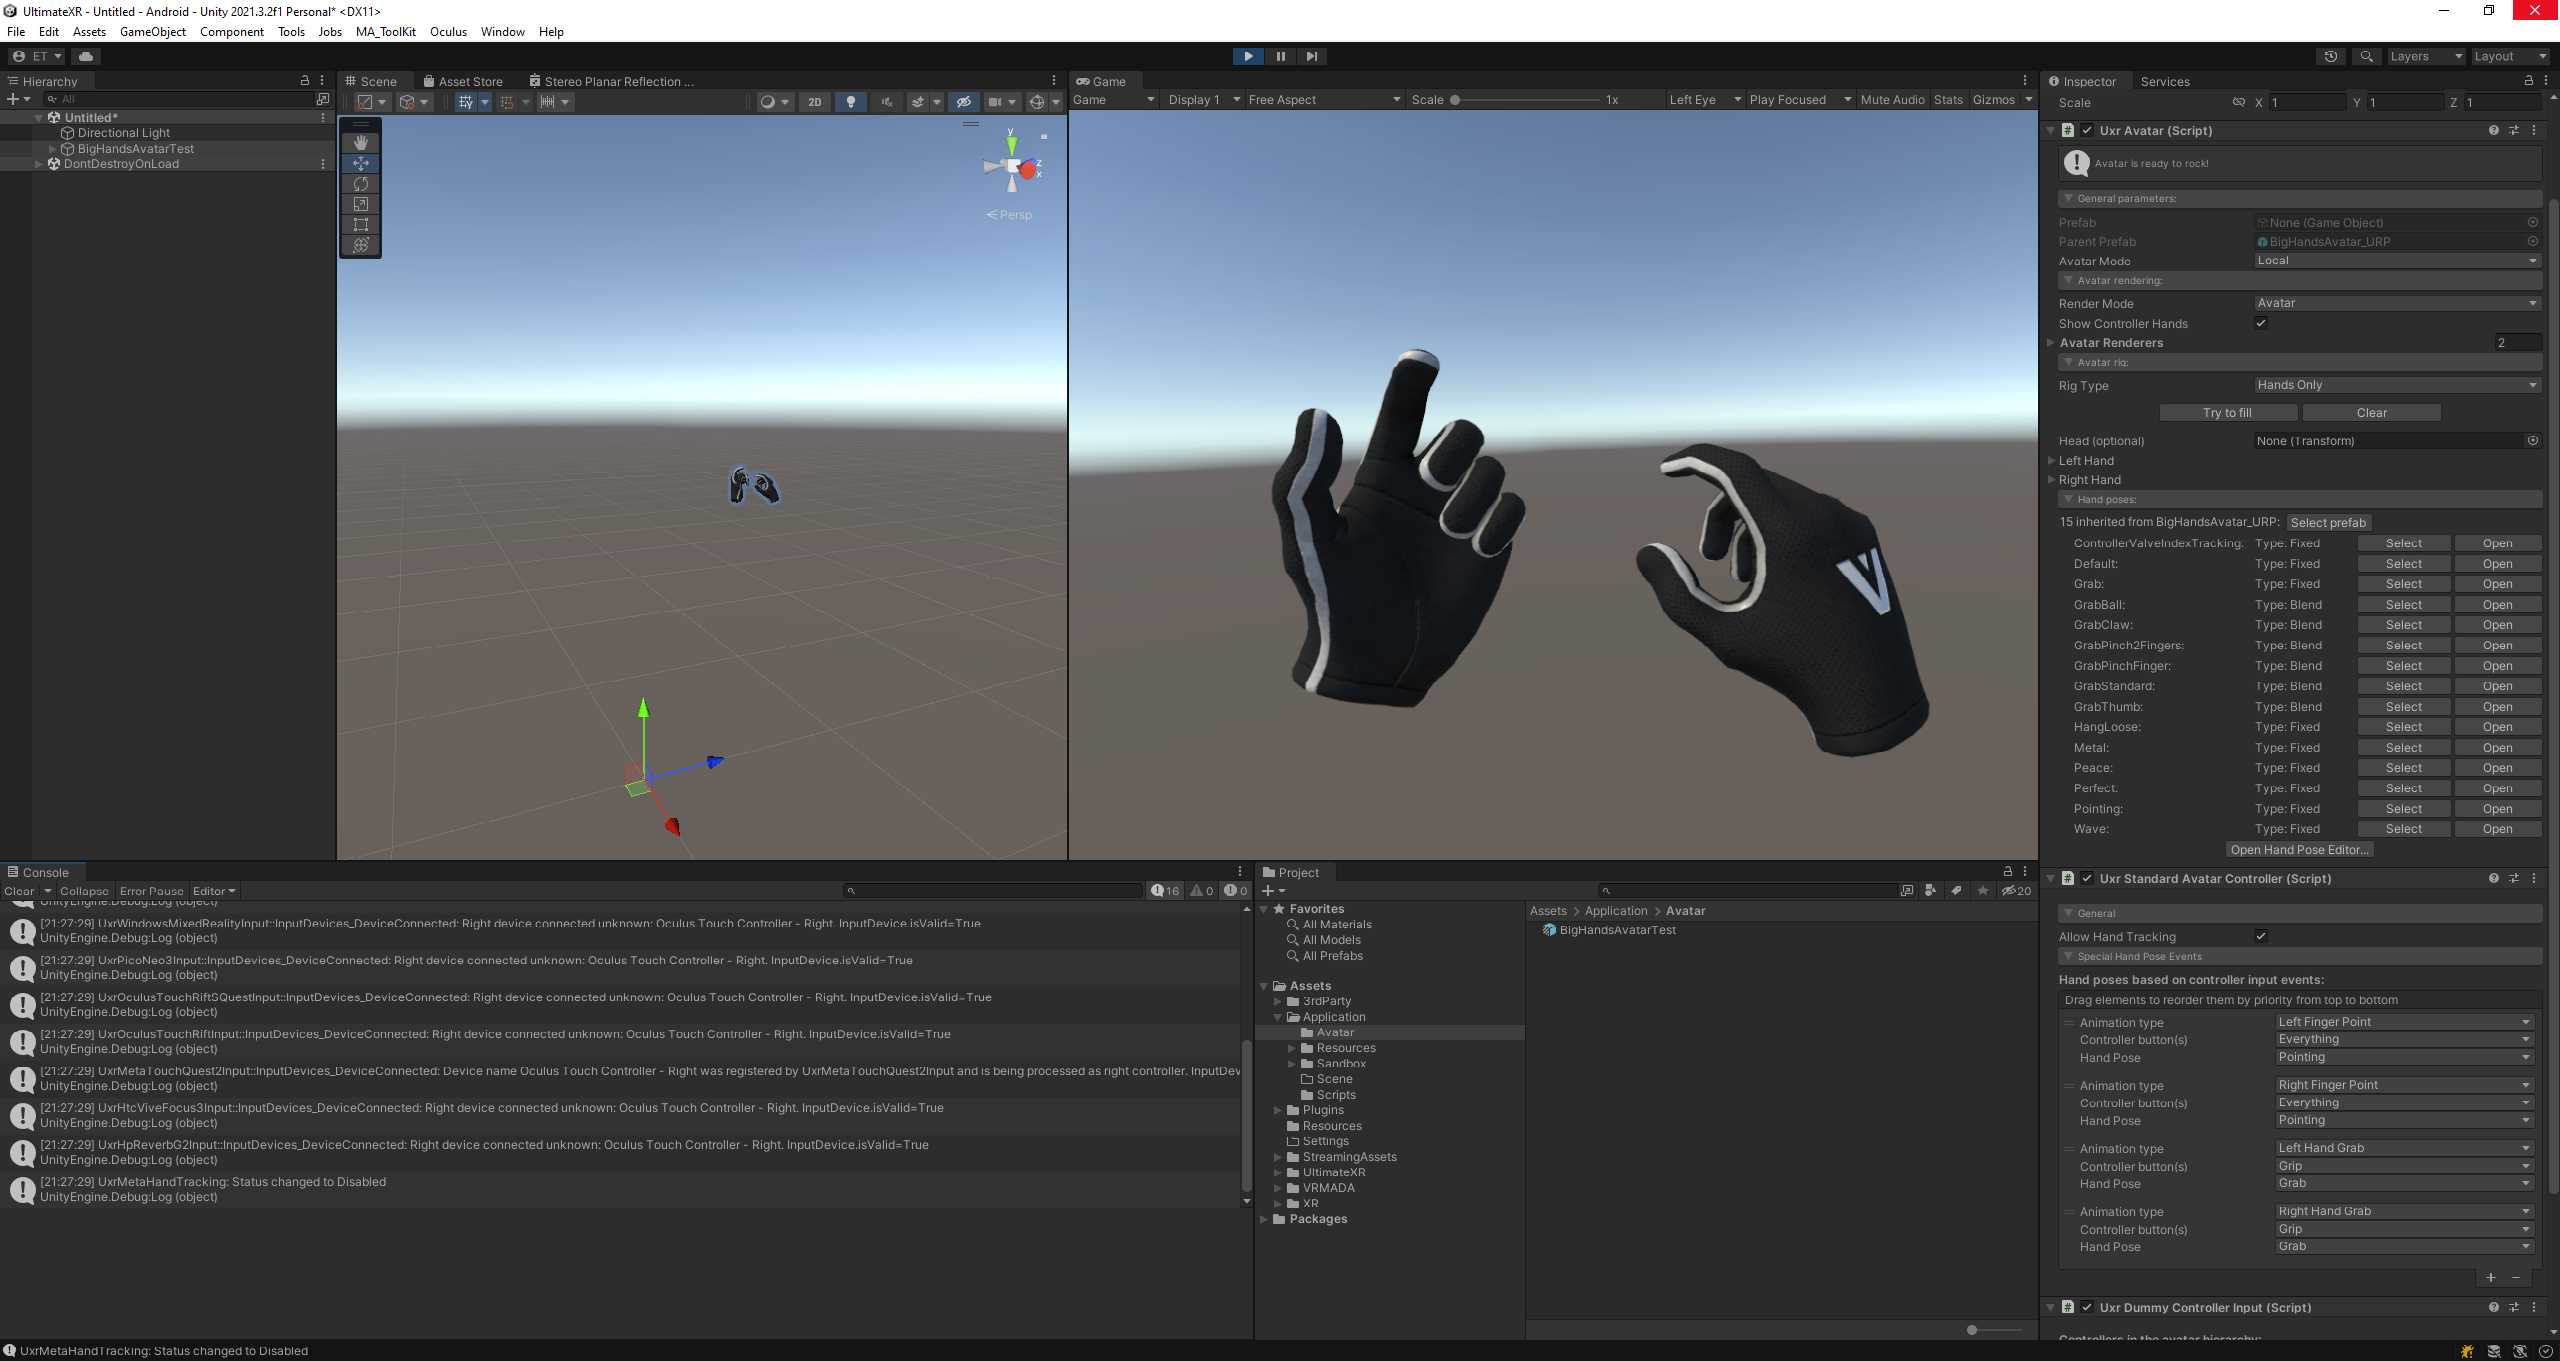Click the Try to fill button
The height and width of the screenshot is (1361, 2560).
click(x=2227, y=413)
